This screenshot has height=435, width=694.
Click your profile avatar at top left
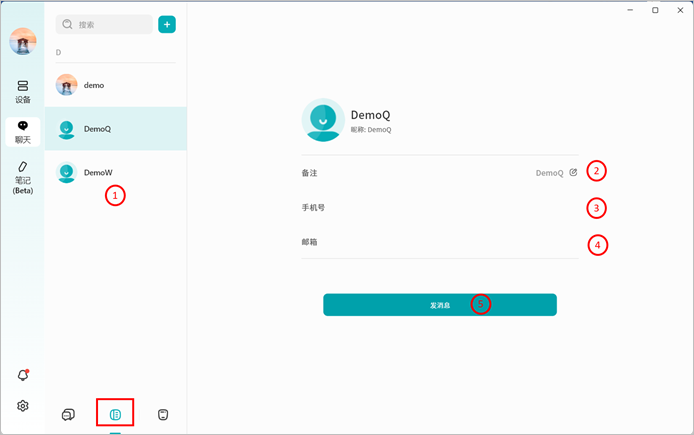[22, 41]
